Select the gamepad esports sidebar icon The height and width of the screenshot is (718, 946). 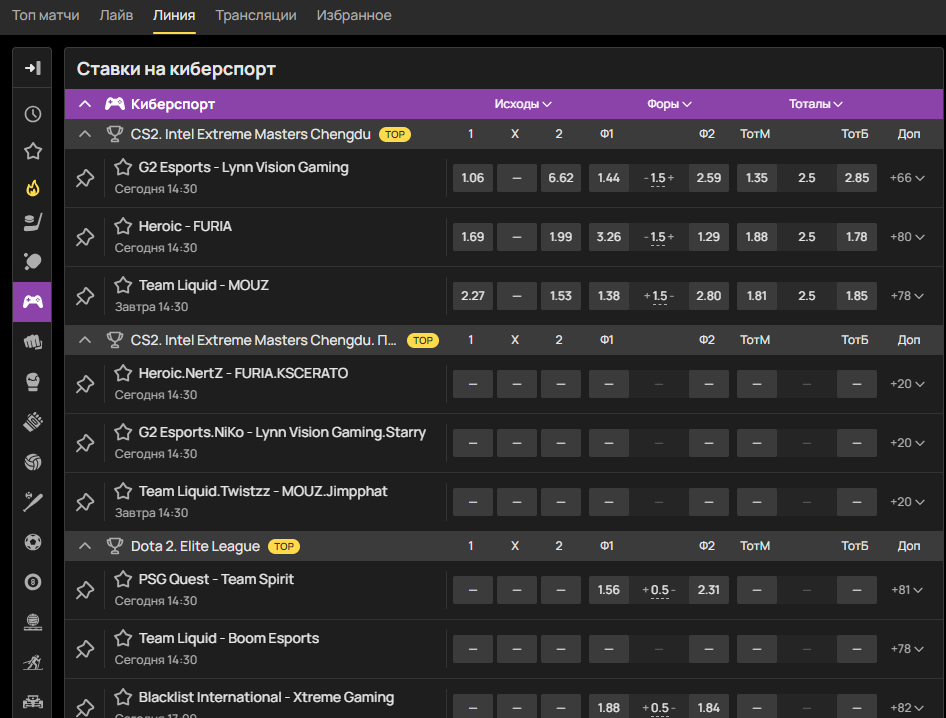coord(33,301)
